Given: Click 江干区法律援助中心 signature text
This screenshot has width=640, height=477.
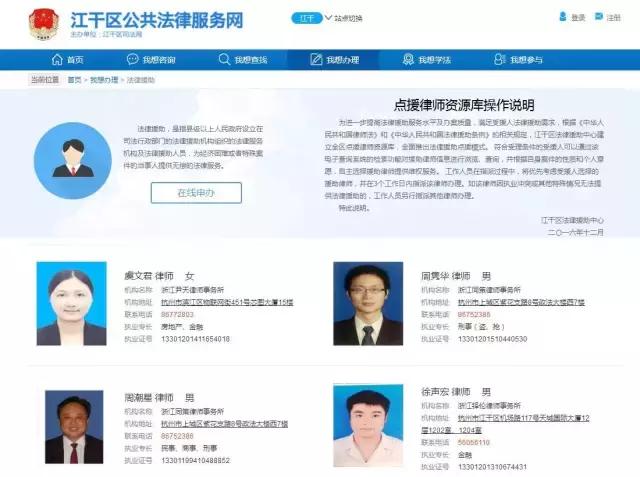Looking at the screenshot, I should tap(572, 220).
